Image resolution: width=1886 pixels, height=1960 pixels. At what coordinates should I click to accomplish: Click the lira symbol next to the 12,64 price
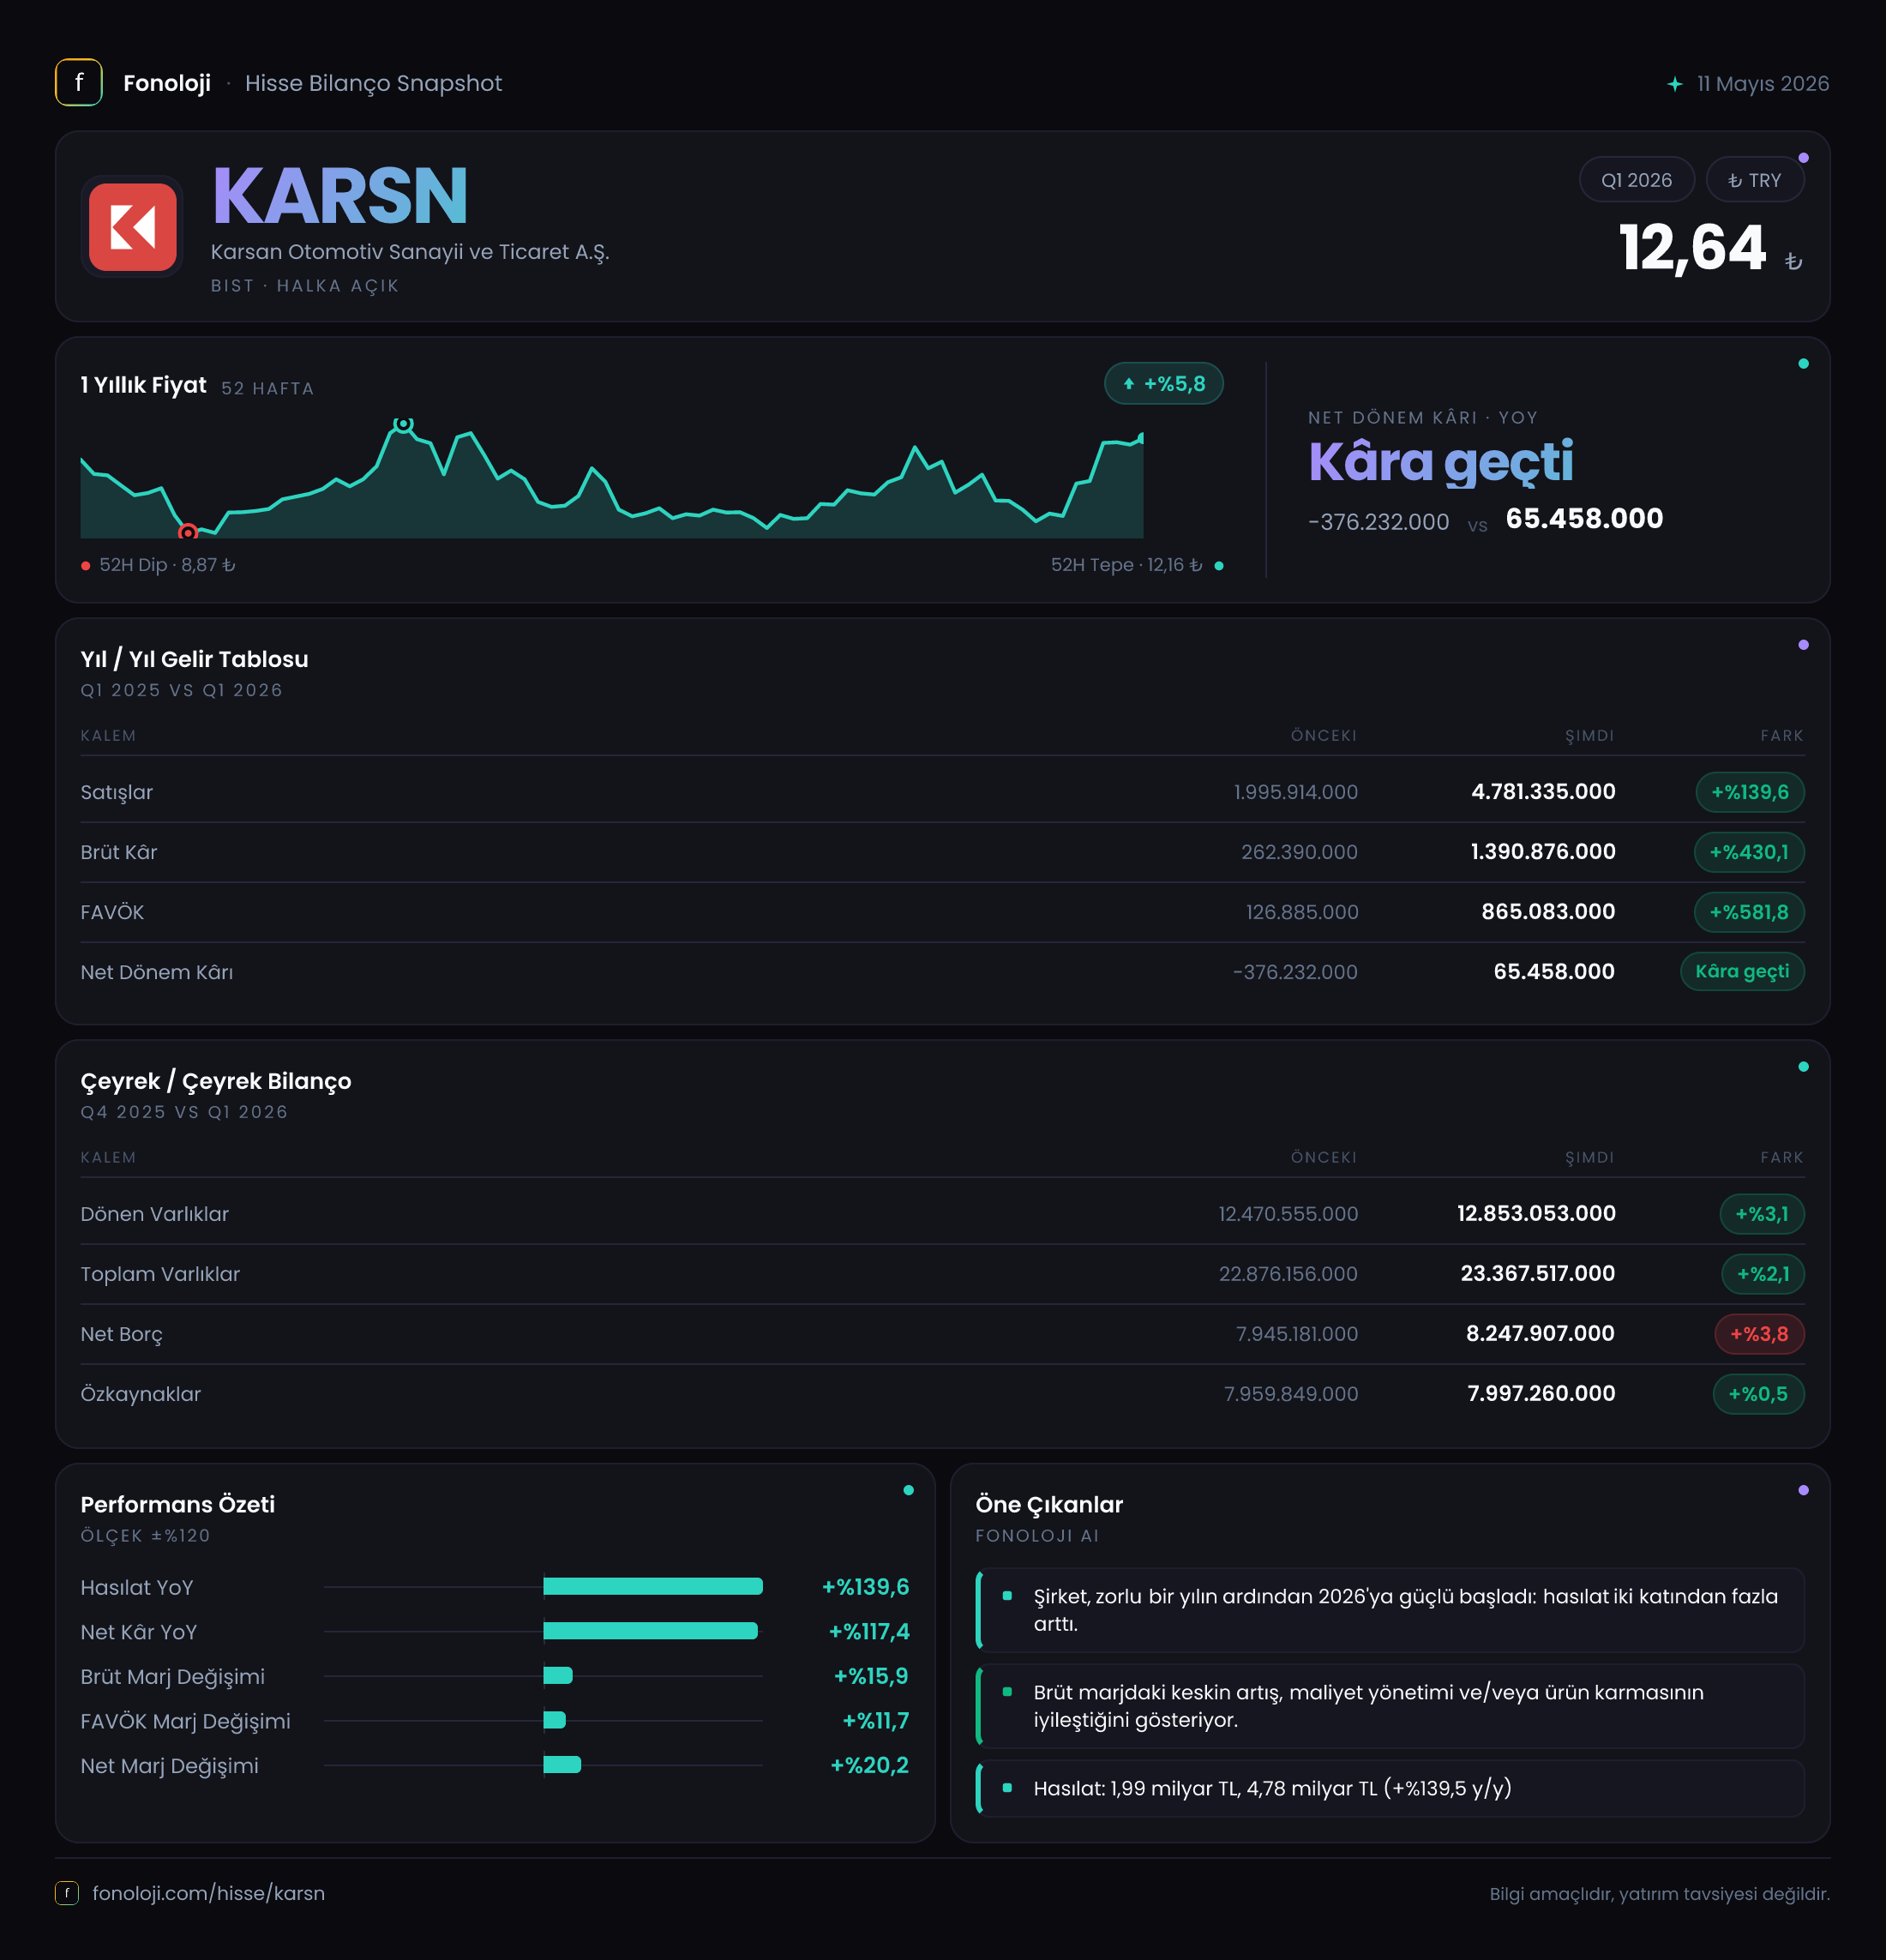pos(1794,262)
